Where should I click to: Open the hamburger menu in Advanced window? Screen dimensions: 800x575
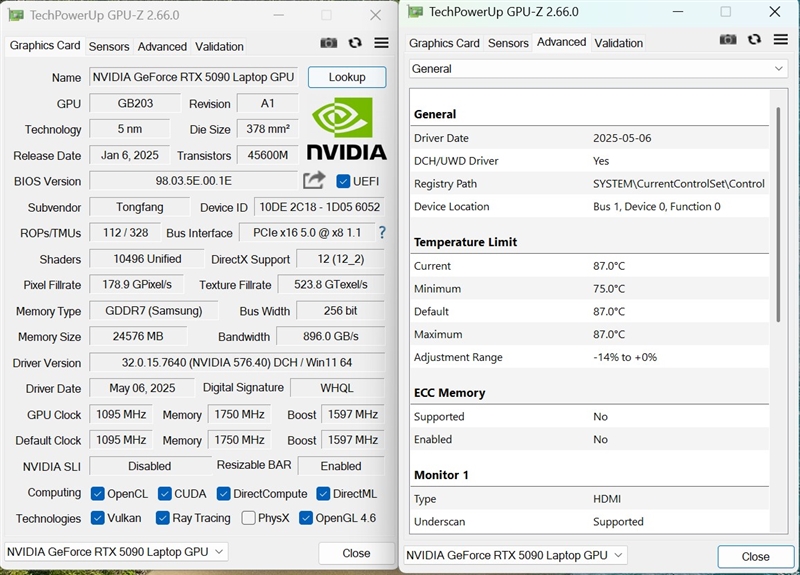[780, 39]
